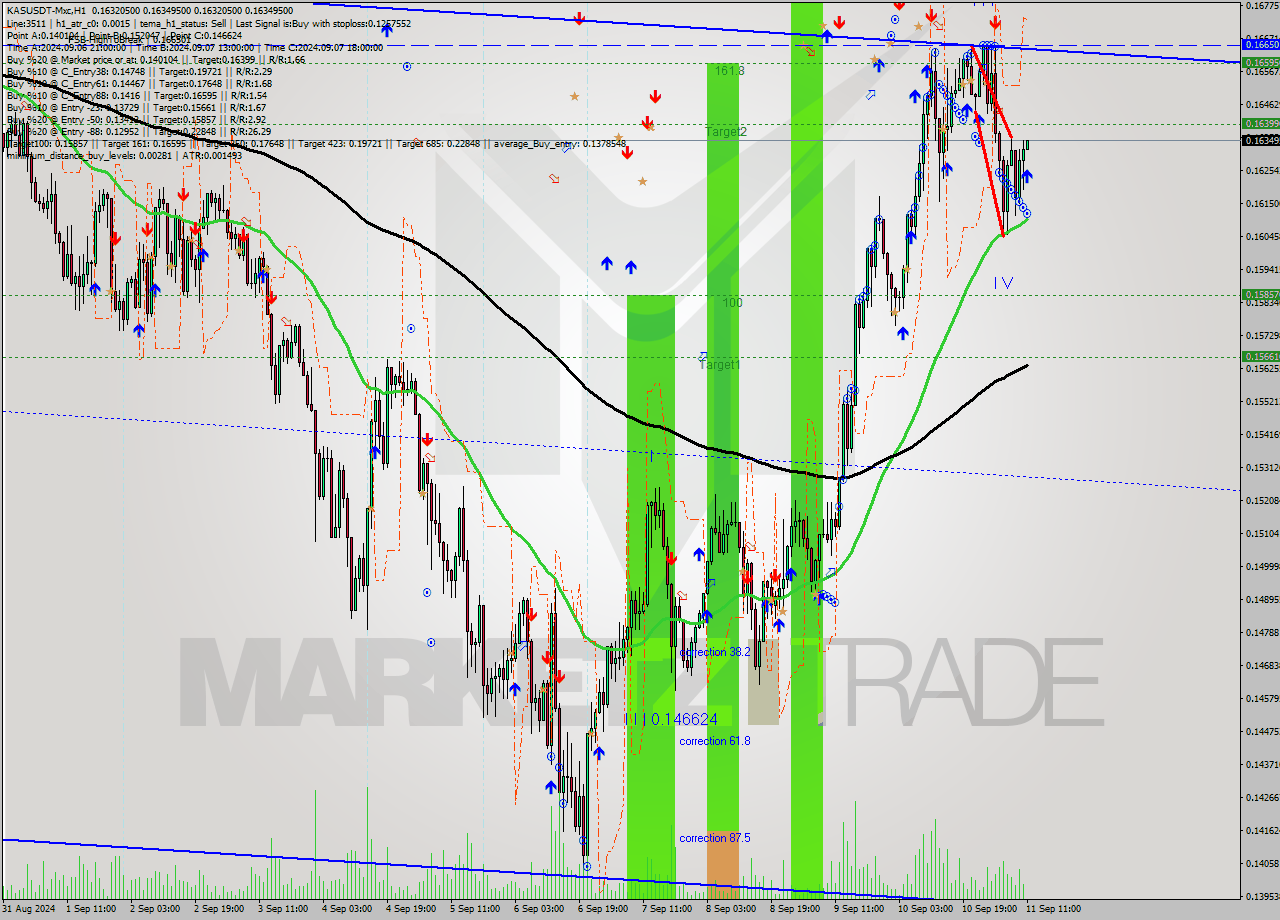Image resolution: width=1280 pixels, height=920 pixels.
Task: Click the C_Entry88 buy level line
Action: [x=136, y=95]
